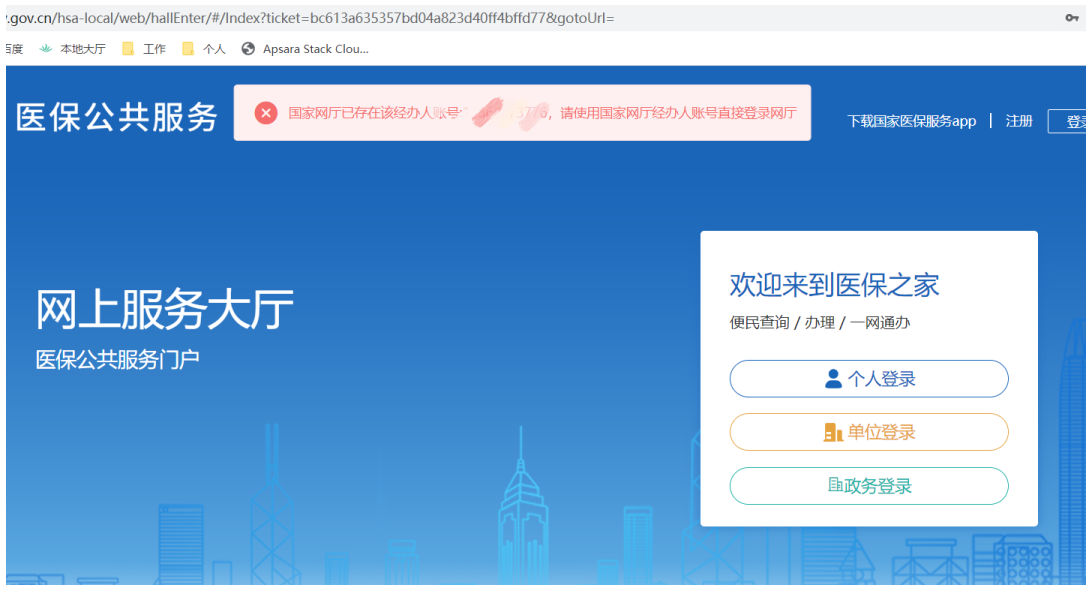Choose 单位登录 with building icon
The height and width of the screenshot is (590, 1090).
pos(869,432)
